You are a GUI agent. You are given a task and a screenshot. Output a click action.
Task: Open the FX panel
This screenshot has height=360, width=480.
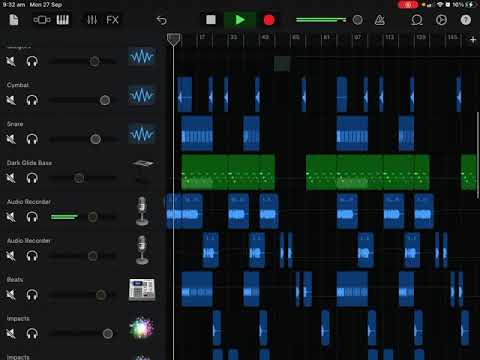(x=112, y=20)
